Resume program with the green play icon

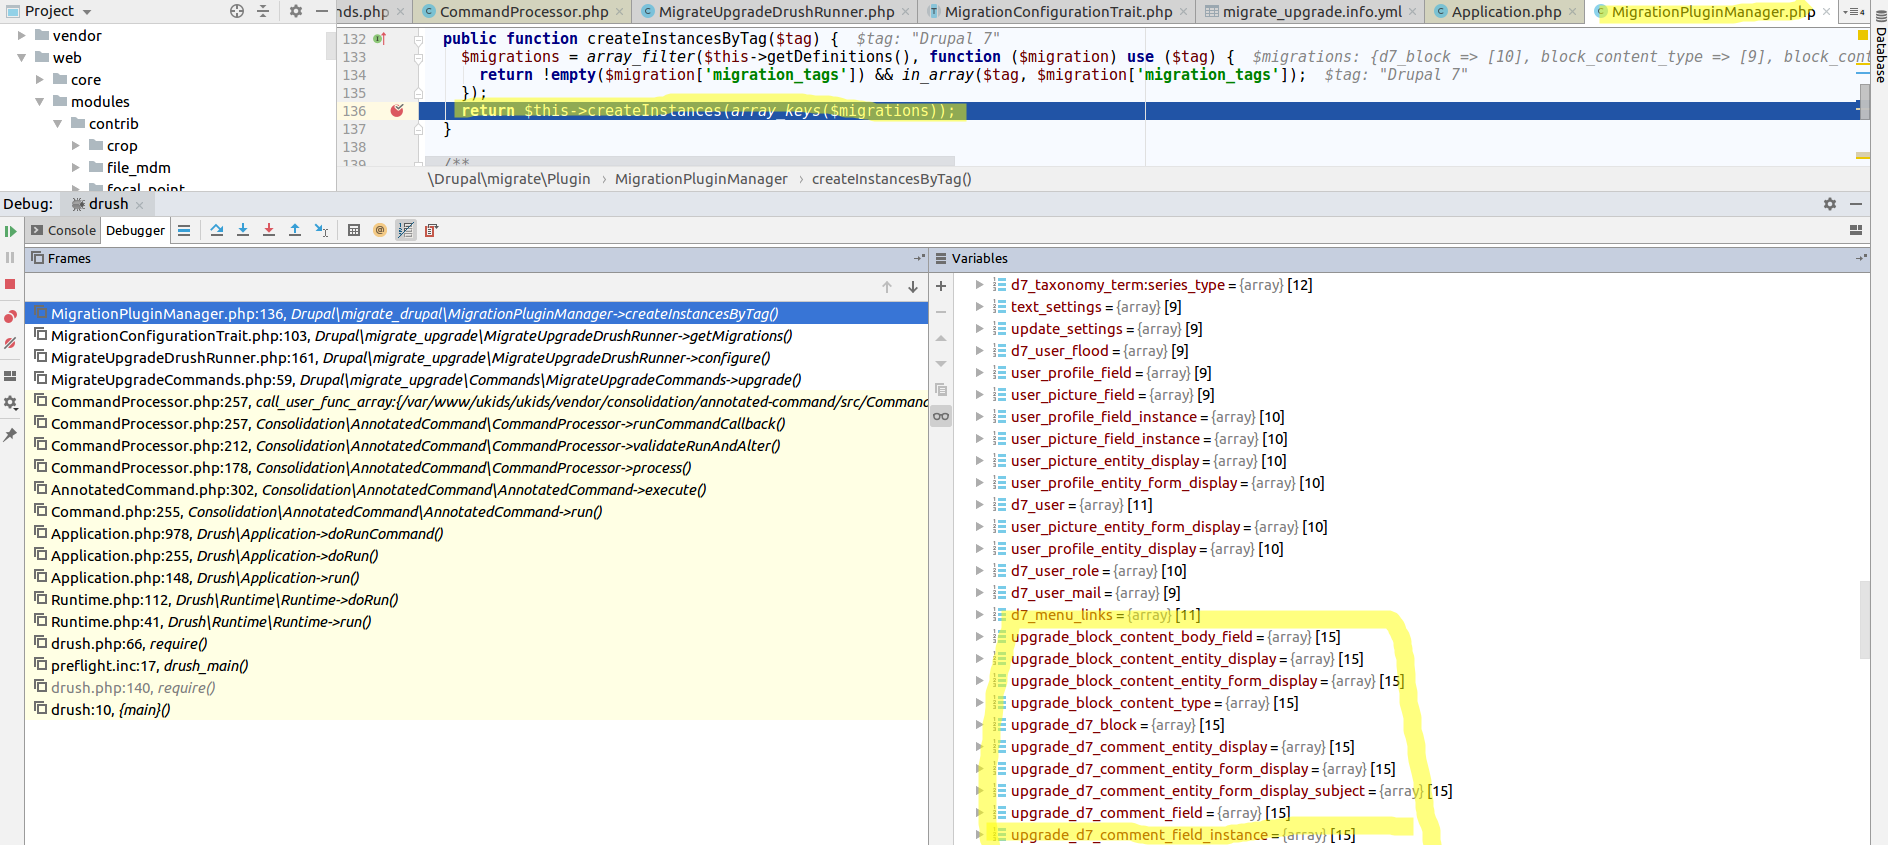(11, 231)
